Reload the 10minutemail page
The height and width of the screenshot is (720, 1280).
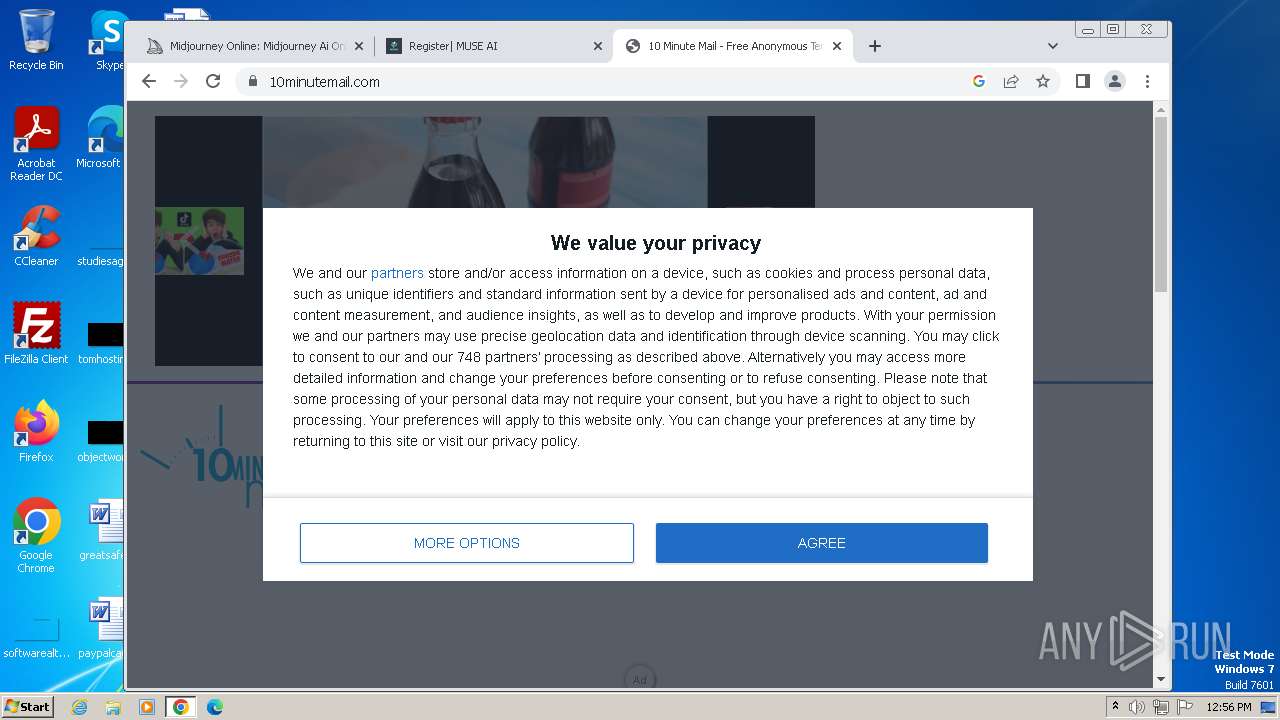[x=213, y=82]
